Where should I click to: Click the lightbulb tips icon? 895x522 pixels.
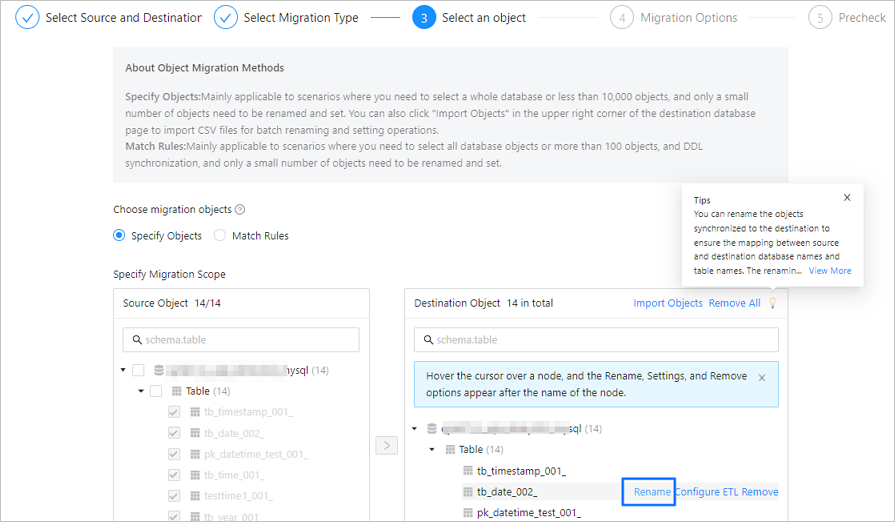point(772,303)
